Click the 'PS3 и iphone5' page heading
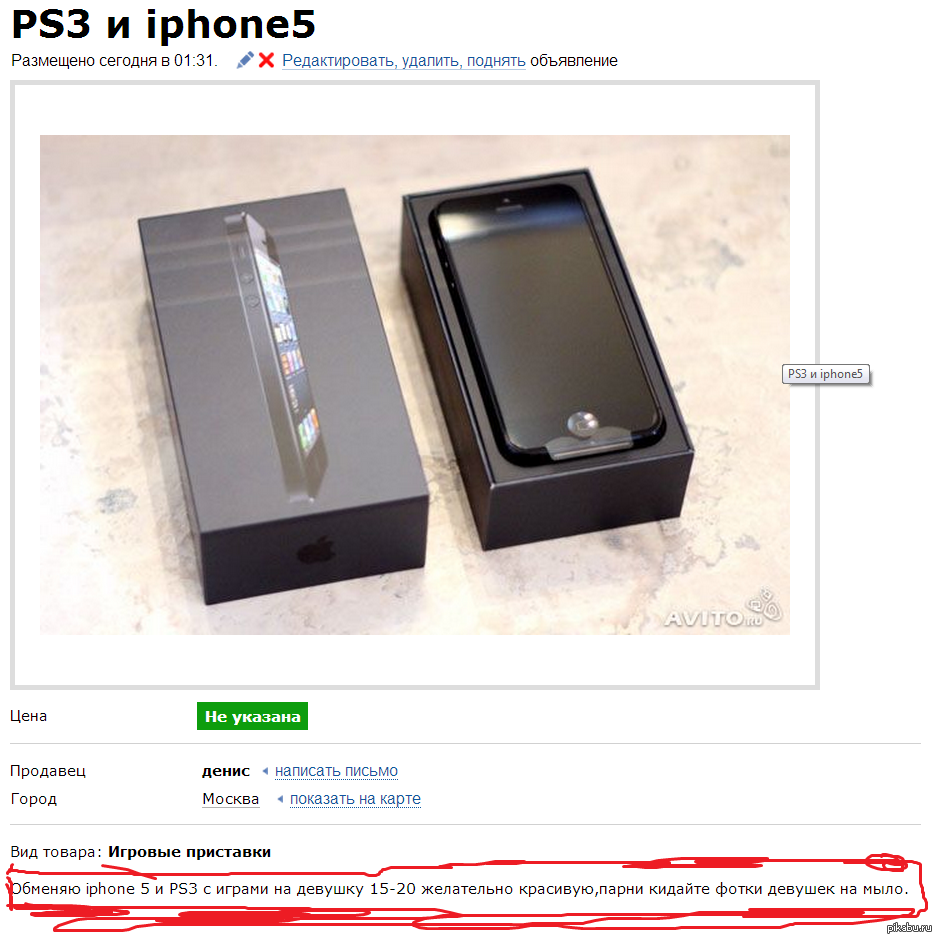 pyautogui.click(x=163, y=24)
